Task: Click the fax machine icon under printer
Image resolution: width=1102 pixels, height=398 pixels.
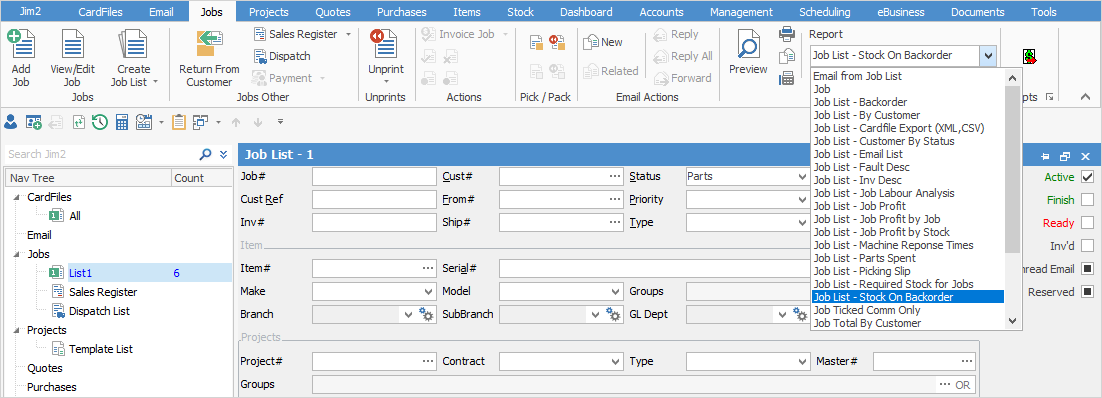Action: [786, 79]
